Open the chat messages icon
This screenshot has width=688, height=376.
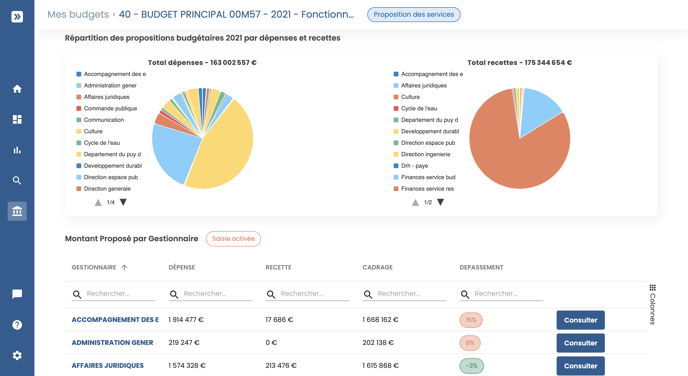17,294
